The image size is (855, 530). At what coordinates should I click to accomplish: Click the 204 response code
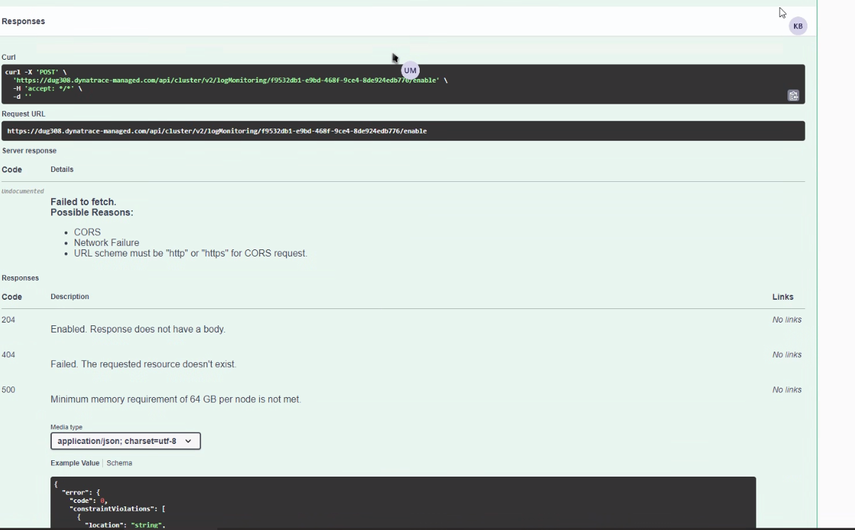point(9,320)
